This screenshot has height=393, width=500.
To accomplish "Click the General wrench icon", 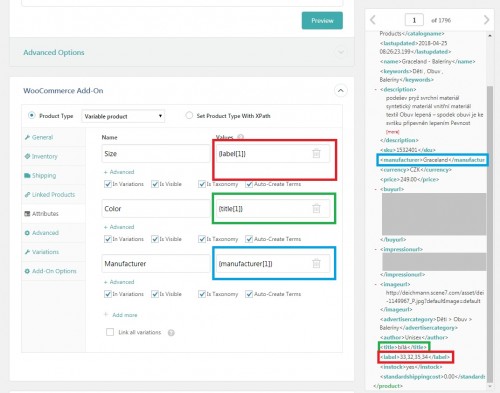I will (x=27, y=137).
